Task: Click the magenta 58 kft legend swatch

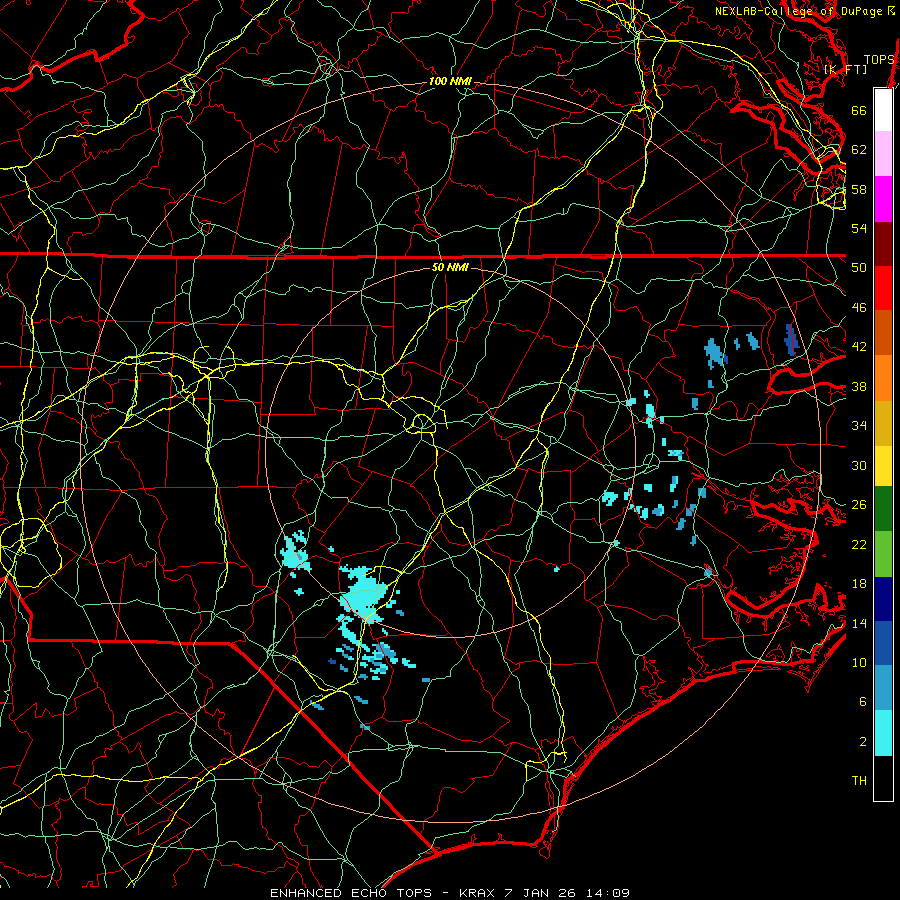Action: 883,199
